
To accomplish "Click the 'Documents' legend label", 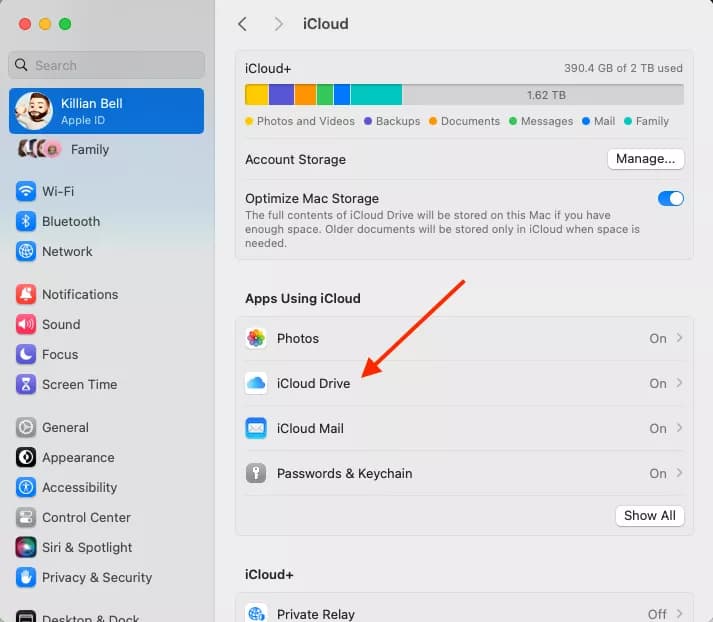I will 470,121.
